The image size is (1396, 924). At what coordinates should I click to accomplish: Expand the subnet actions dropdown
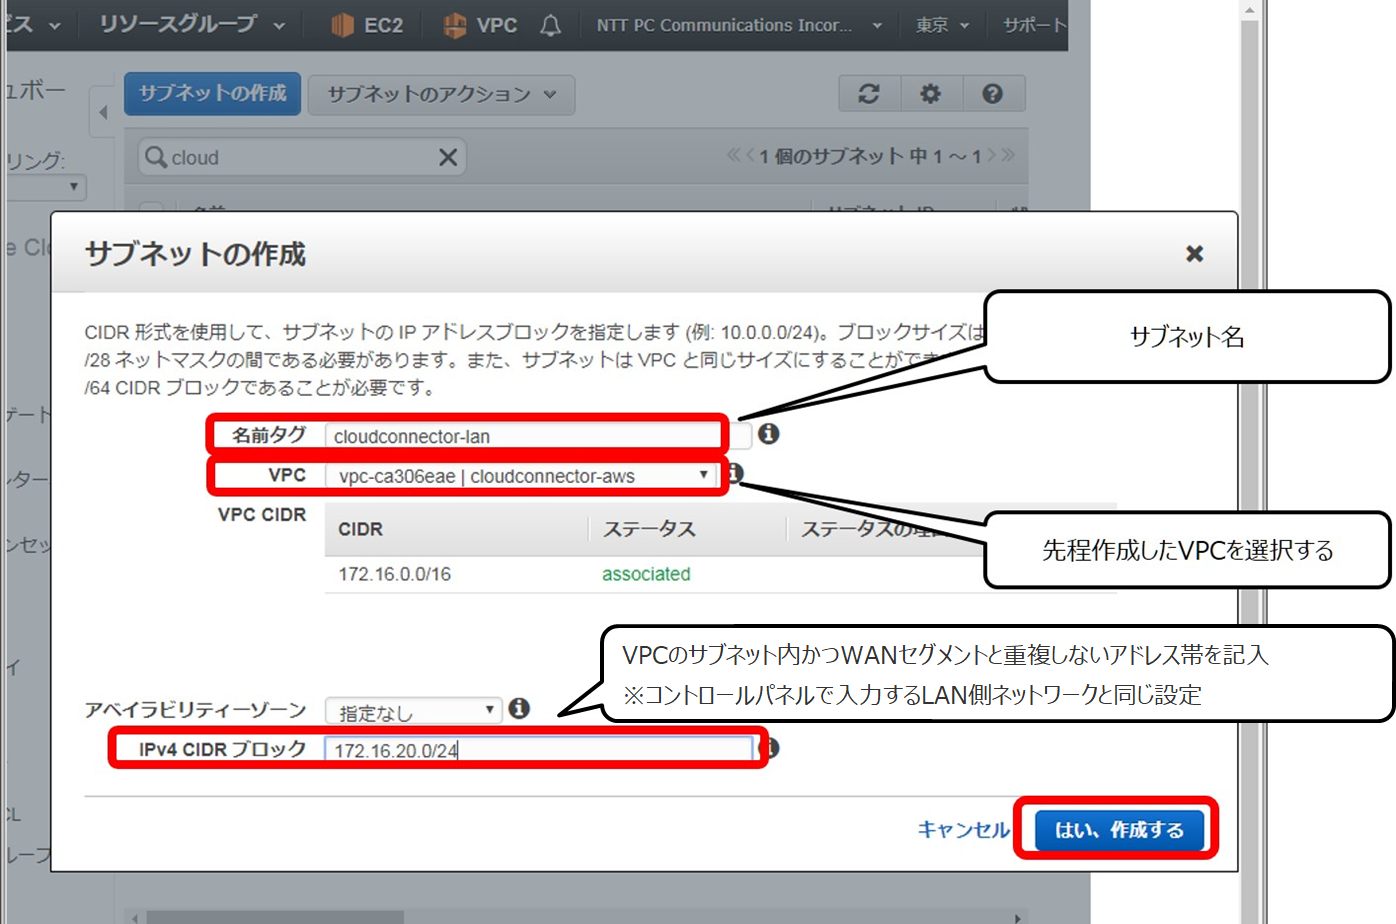(441, 94)
